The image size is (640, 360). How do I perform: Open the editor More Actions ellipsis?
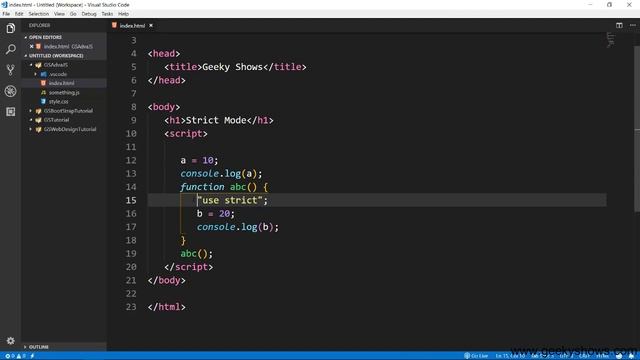point(632,25)
